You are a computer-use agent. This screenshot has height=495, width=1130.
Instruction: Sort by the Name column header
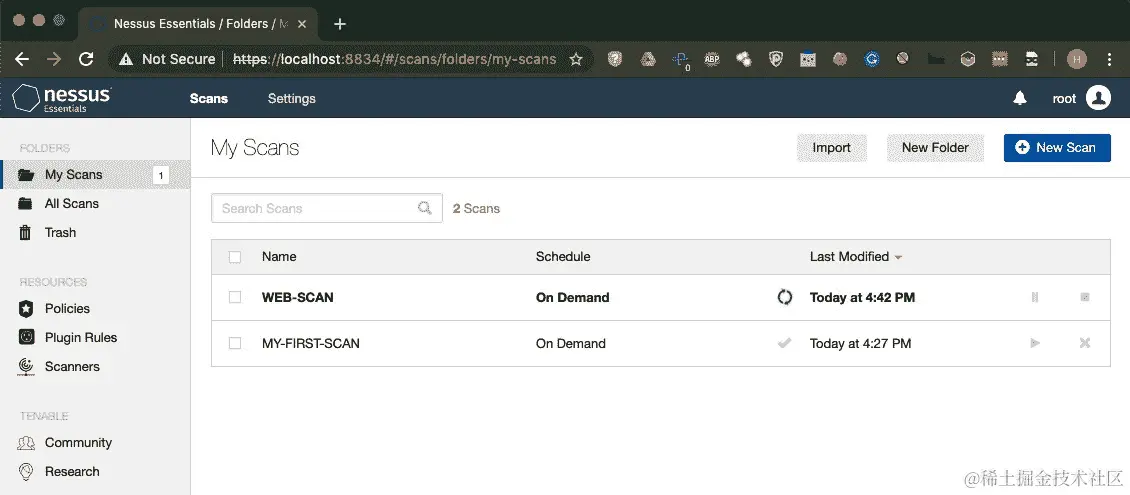pos(279,257)
